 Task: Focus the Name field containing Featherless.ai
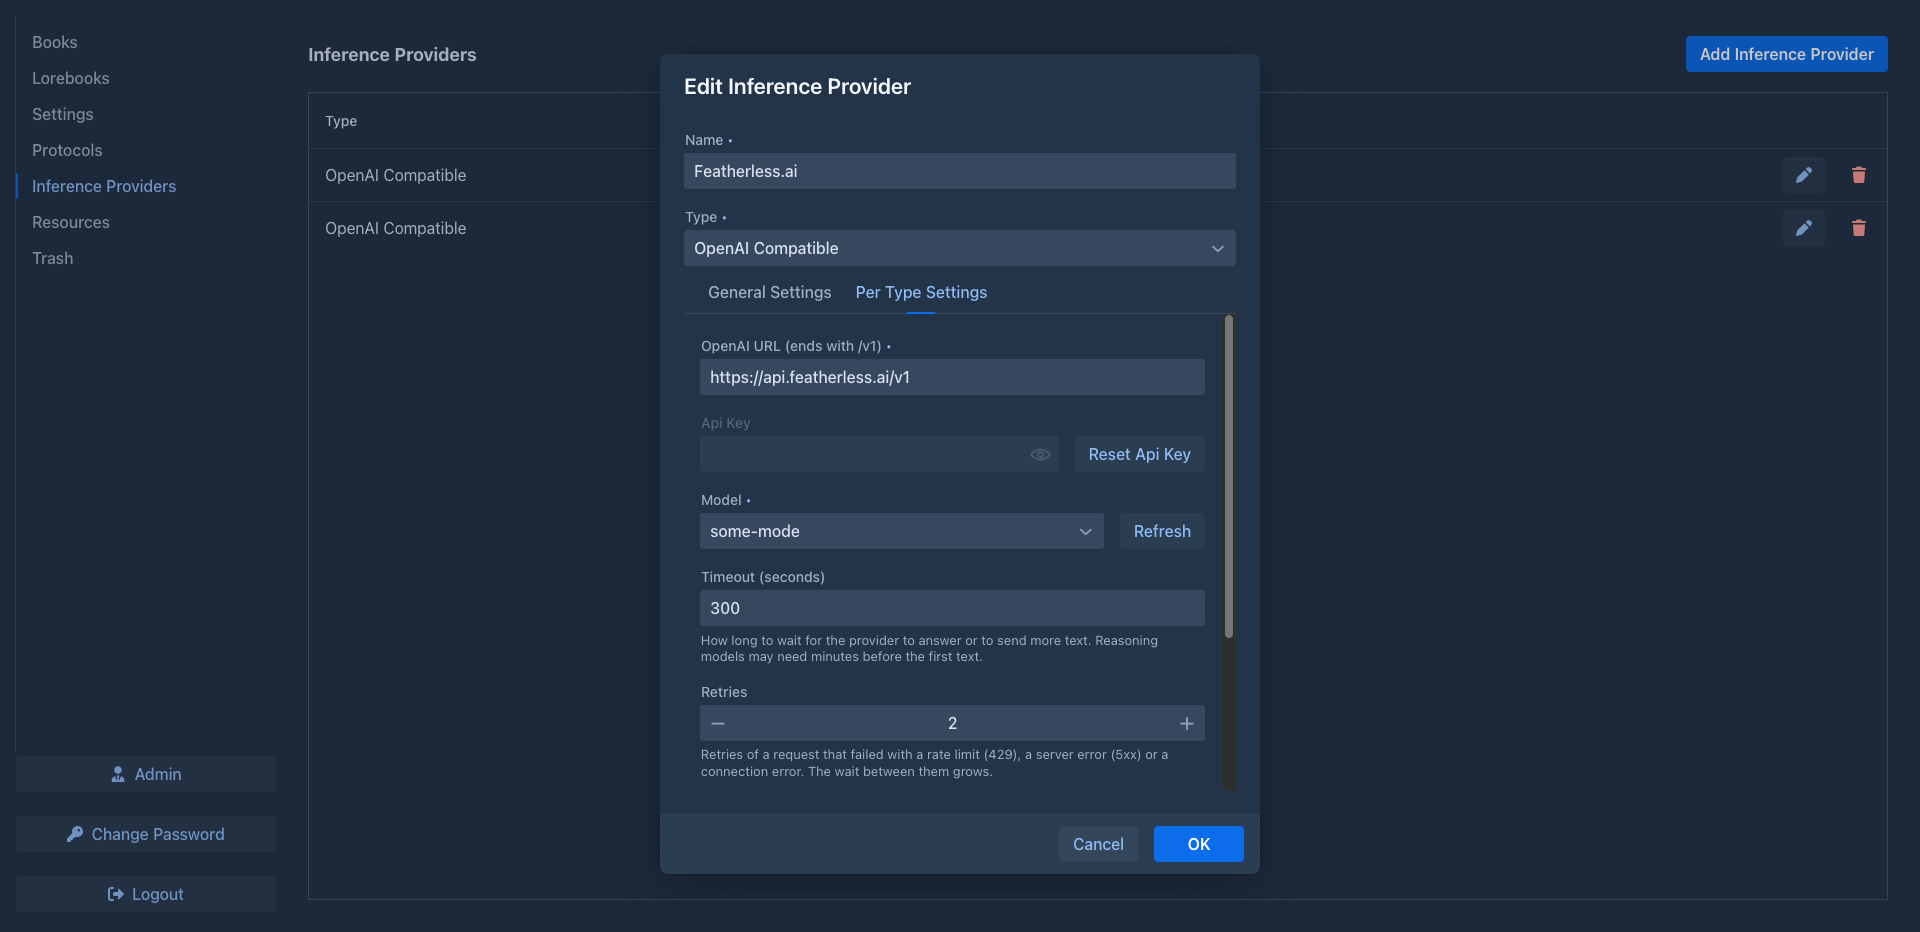pos(959,171)
